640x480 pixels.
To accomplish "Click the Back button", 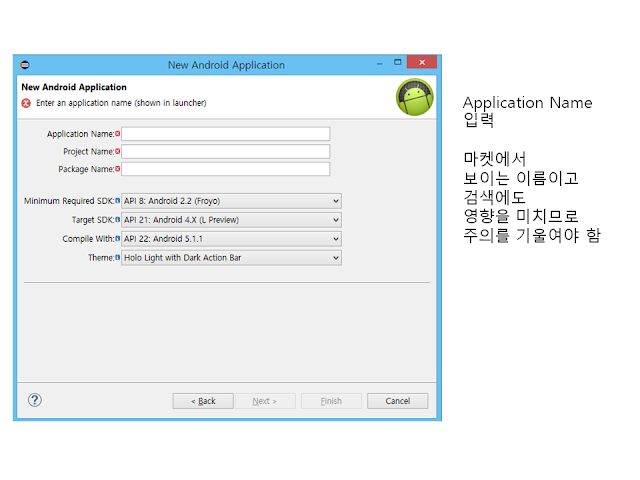I will click(203, 401).
